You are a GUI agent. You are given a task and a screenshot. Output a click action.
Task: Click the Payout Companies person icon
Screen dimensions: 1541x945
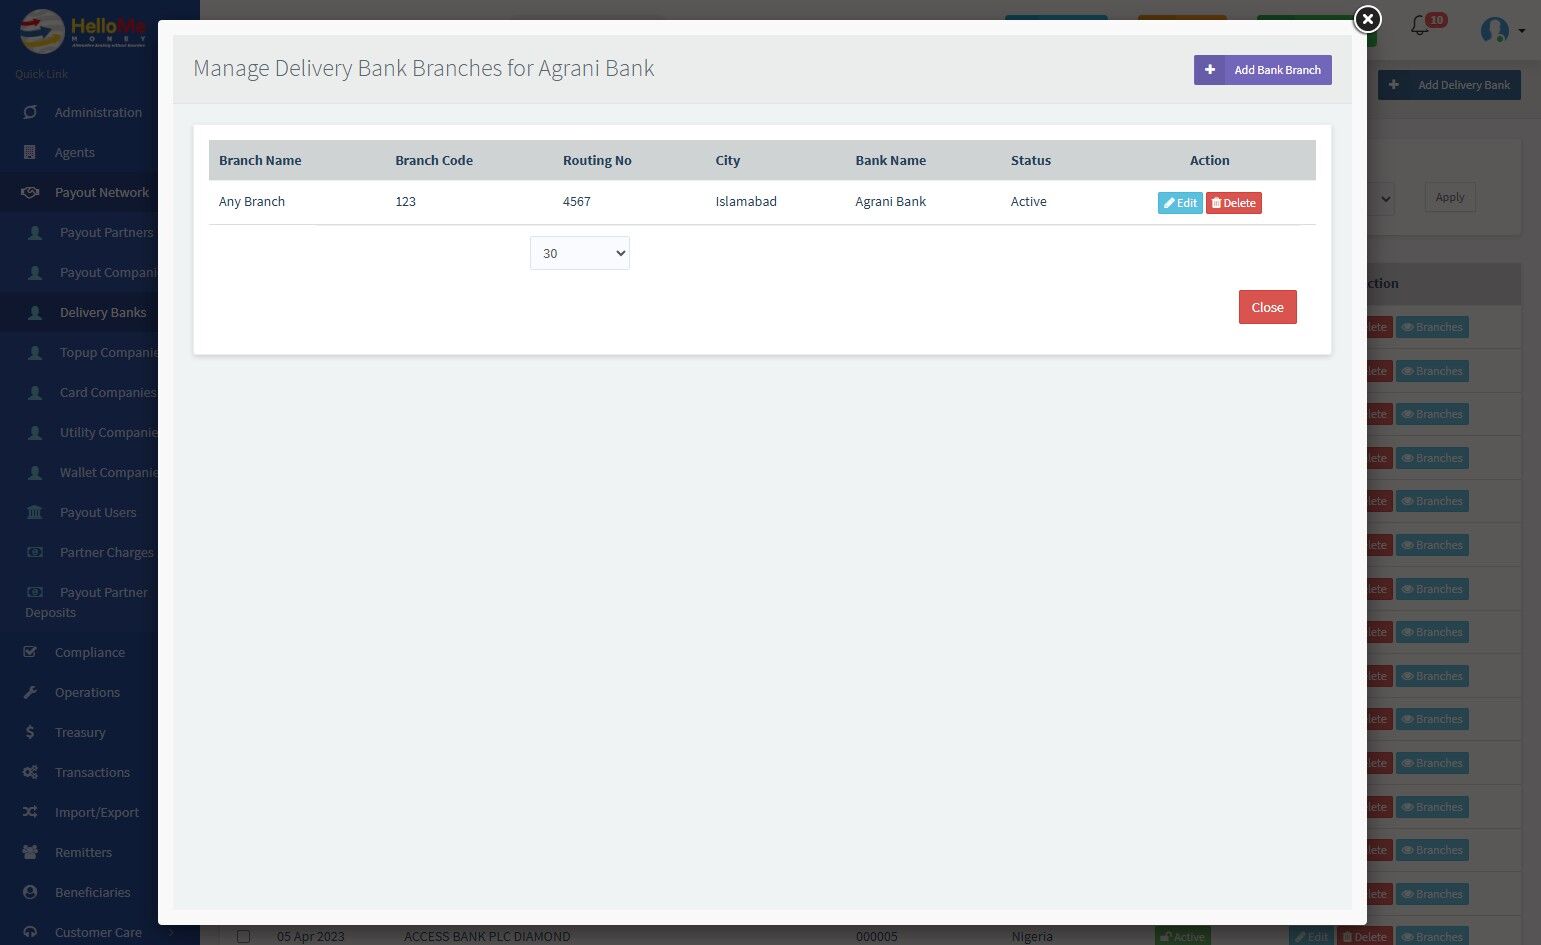click(35, 272)
